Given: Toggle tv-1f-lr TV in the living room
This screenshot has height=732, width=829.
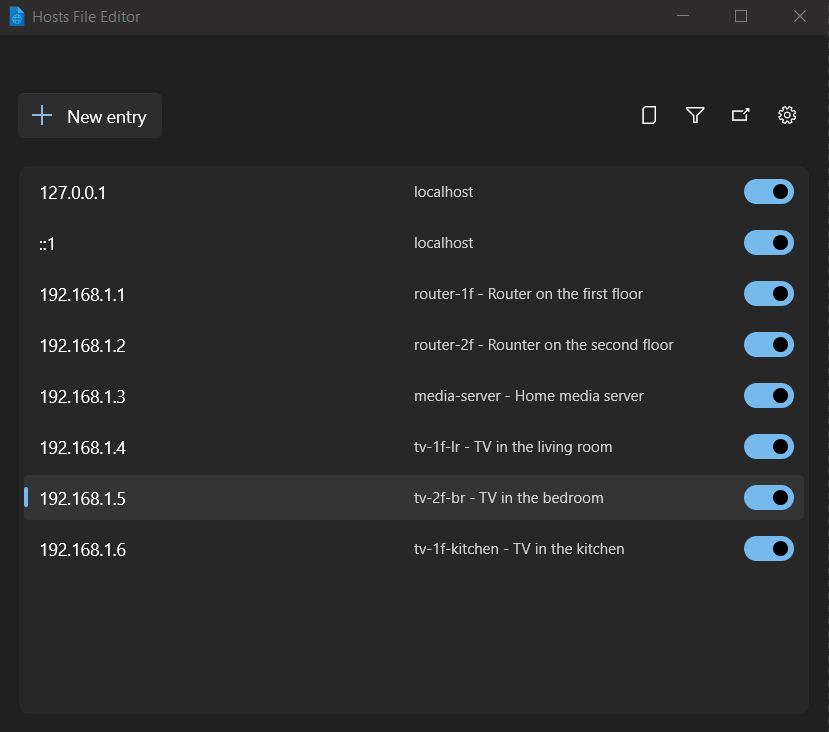Looking at the screenshot, I should [768, 446].
